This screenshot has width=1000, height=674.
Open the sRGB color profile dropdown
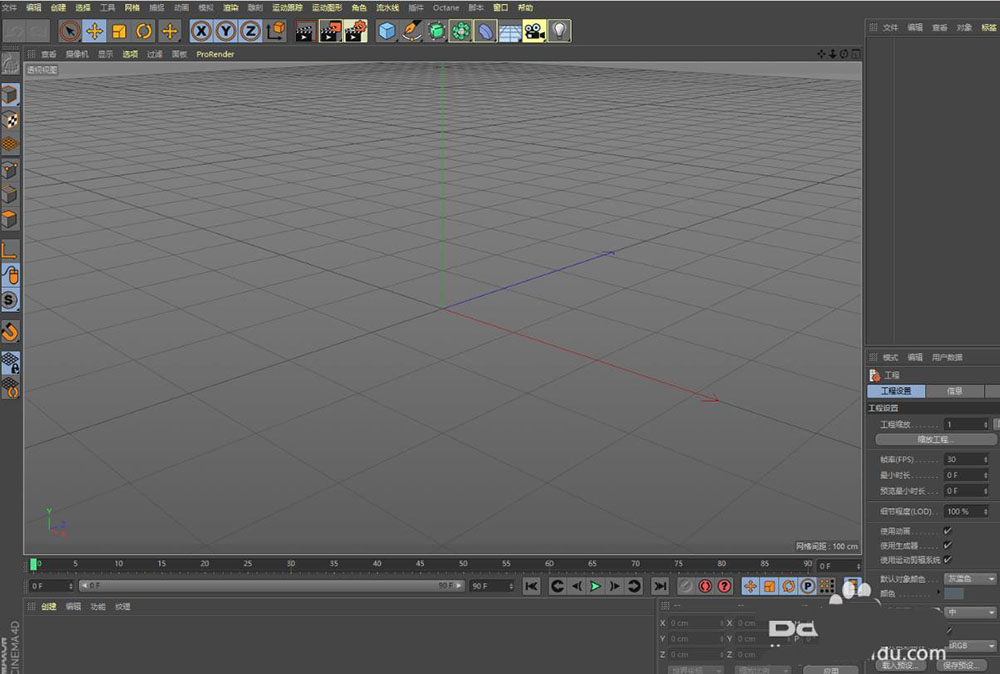tap(972, 645)
